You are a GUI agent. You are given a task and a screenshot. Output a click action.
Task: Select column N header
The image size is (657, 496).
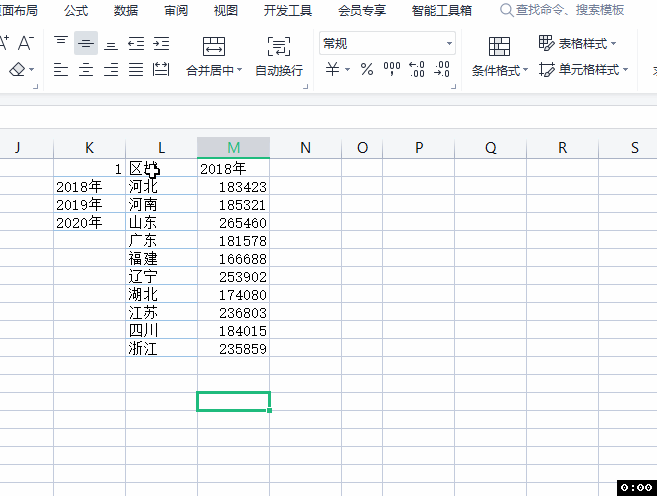305,147
